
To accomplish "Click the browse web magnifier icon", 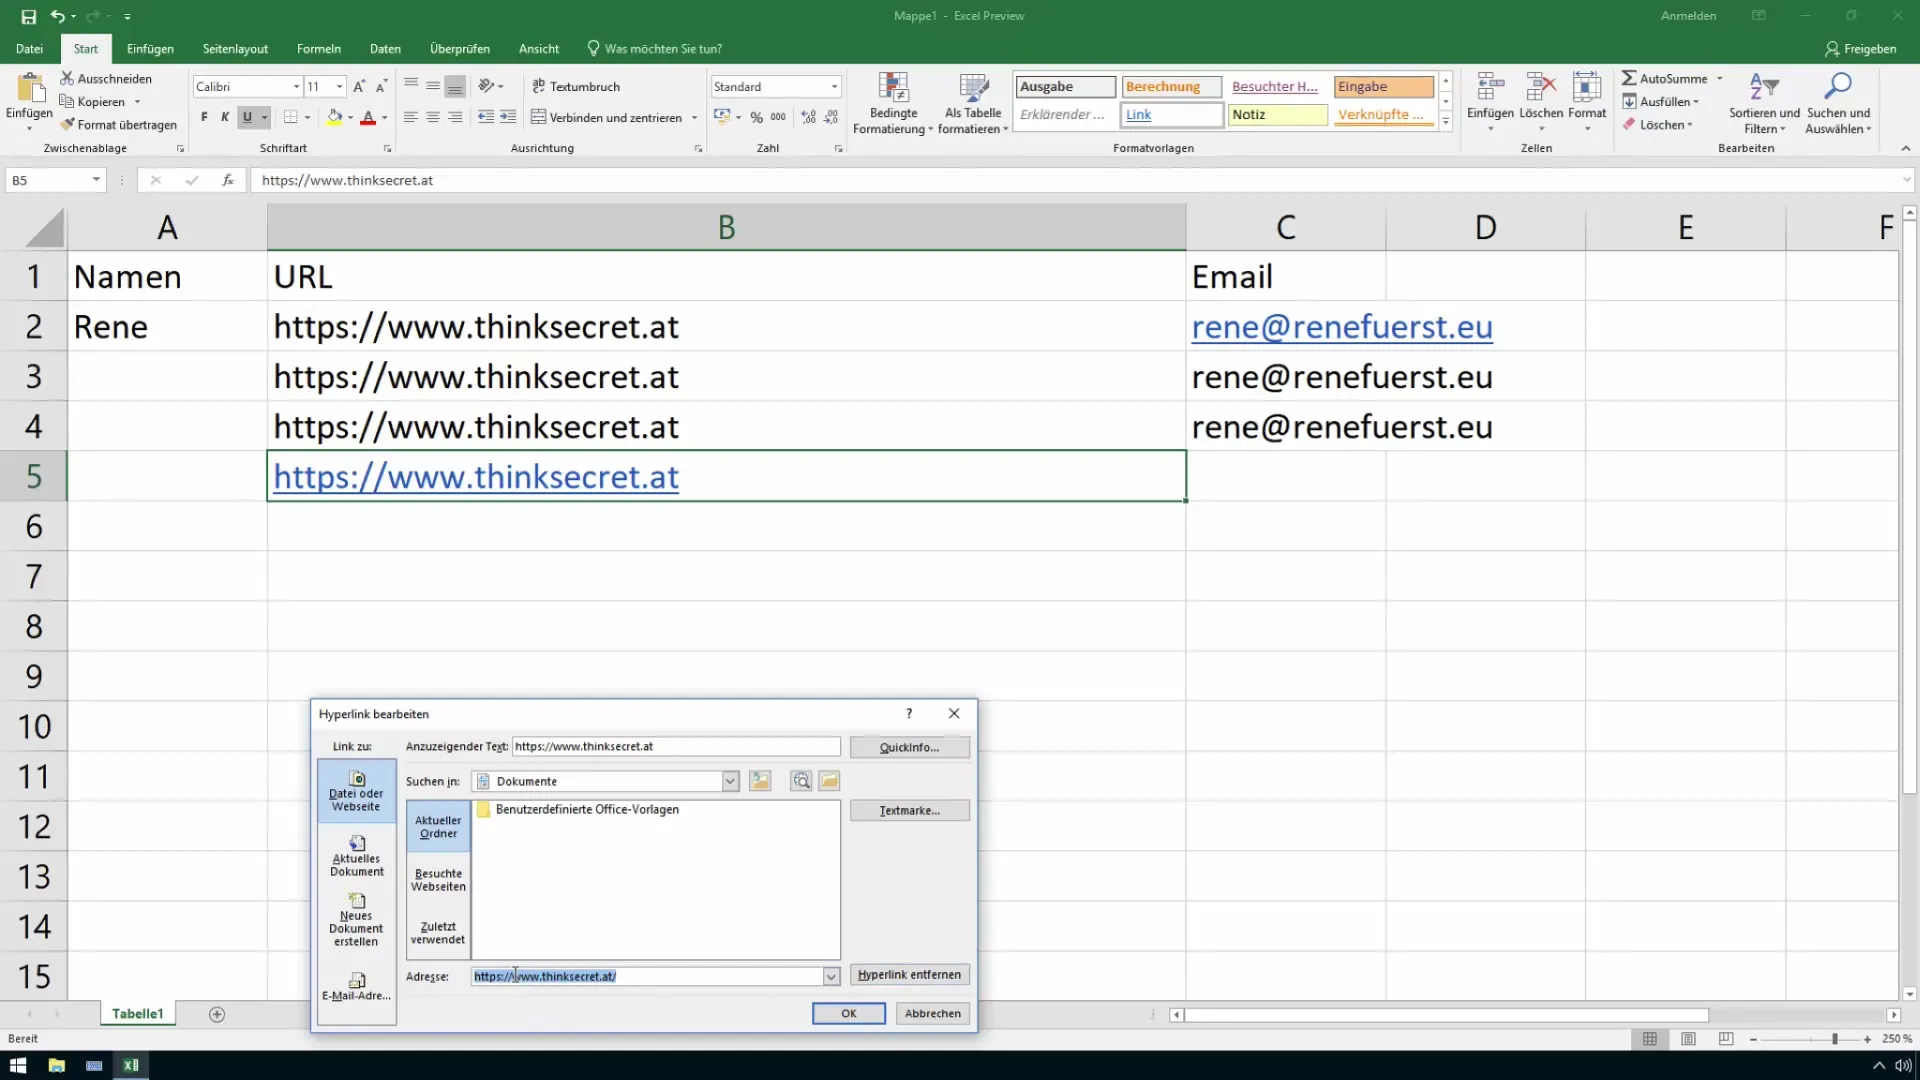I will pos(801,781).
